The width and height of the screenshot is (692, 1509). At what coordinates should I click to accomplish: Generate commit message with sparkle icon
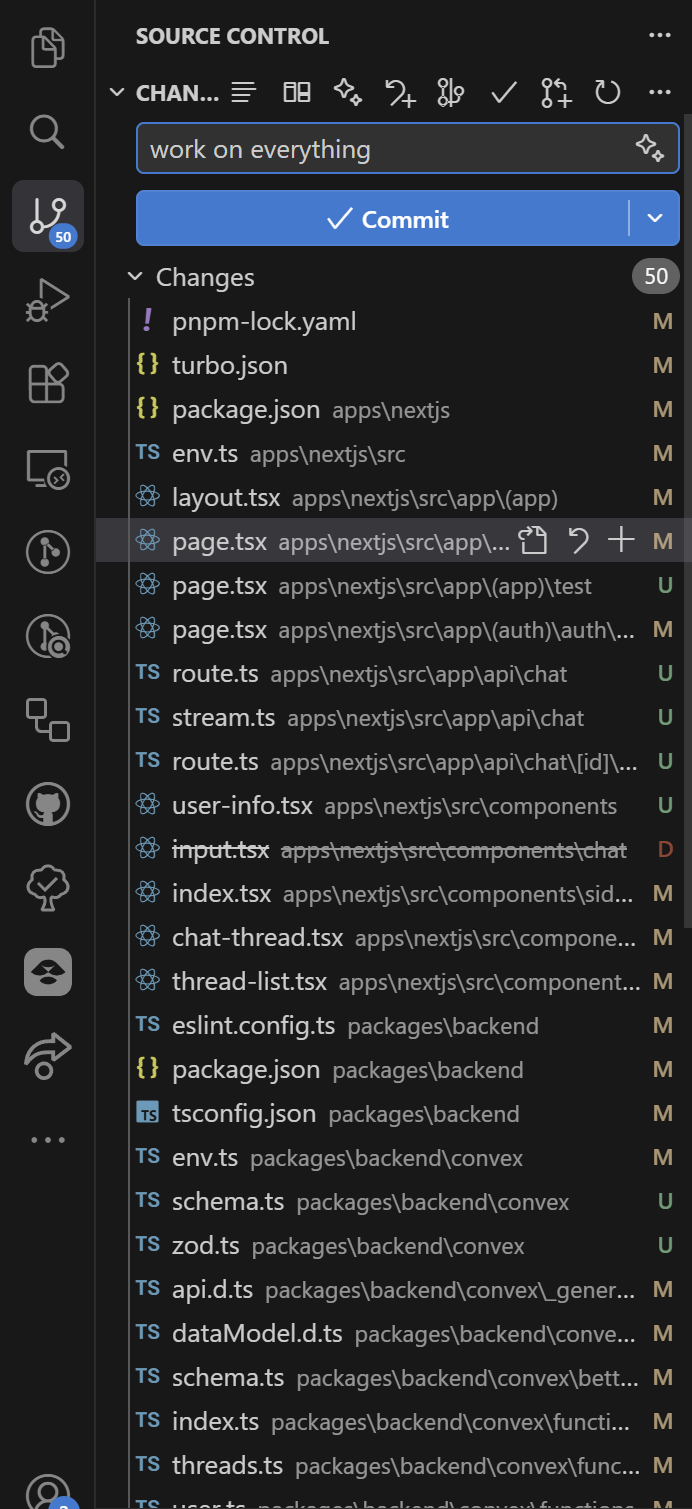649,149
